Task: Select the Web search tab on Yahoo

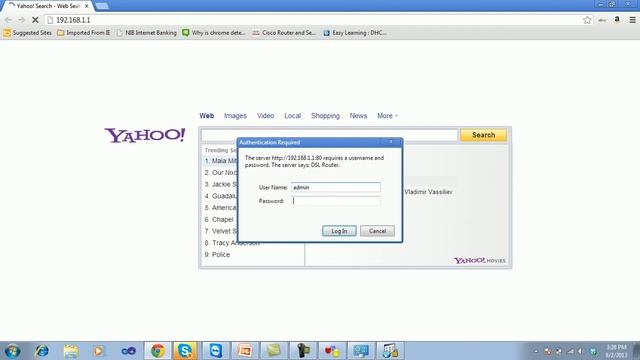Action: pos(207,116)
